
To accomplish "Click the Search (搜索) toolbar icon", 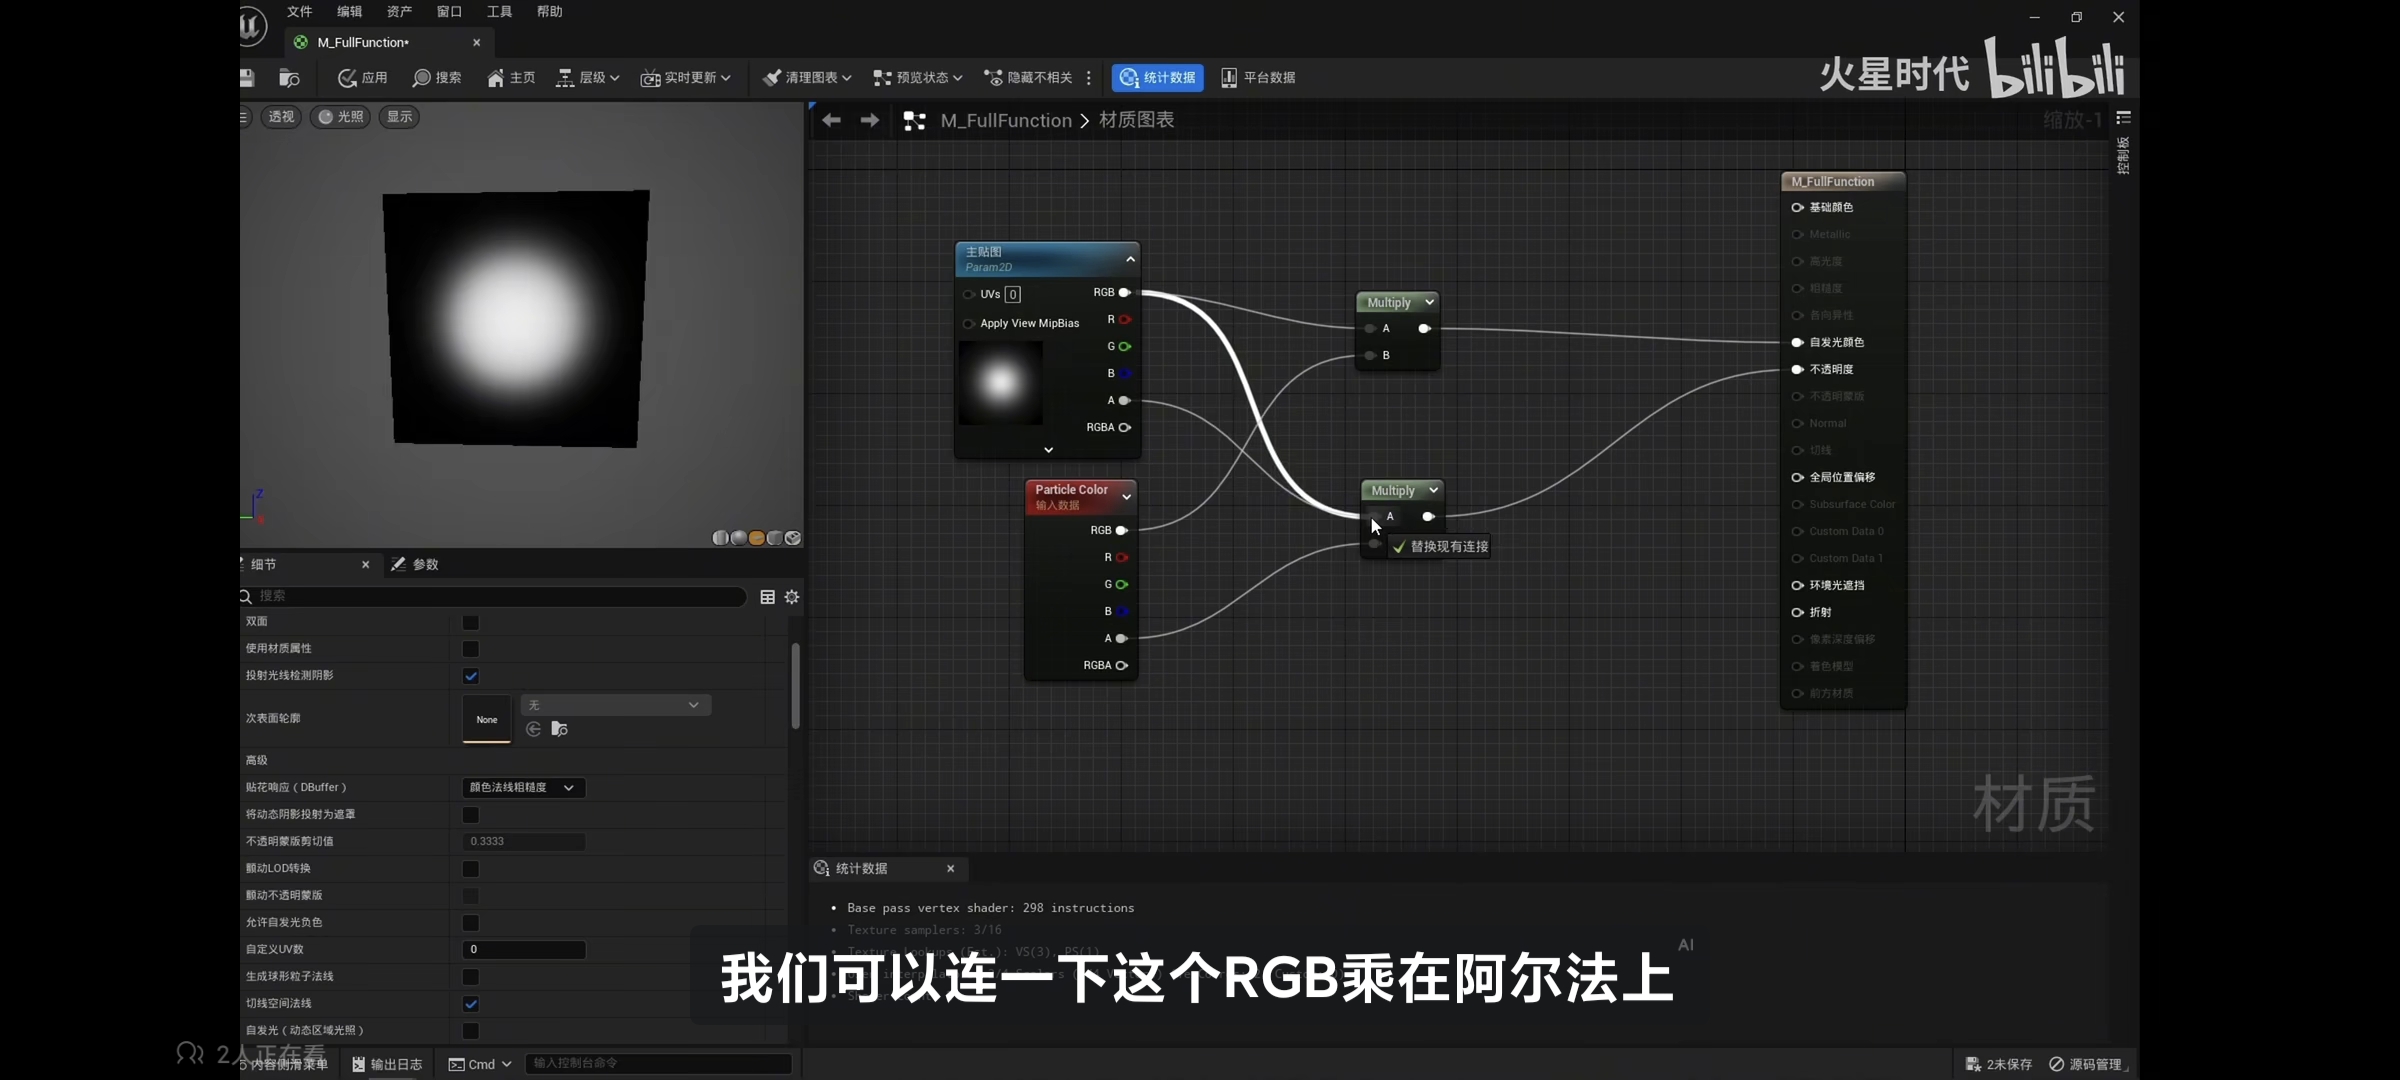I will pos(422,78).
